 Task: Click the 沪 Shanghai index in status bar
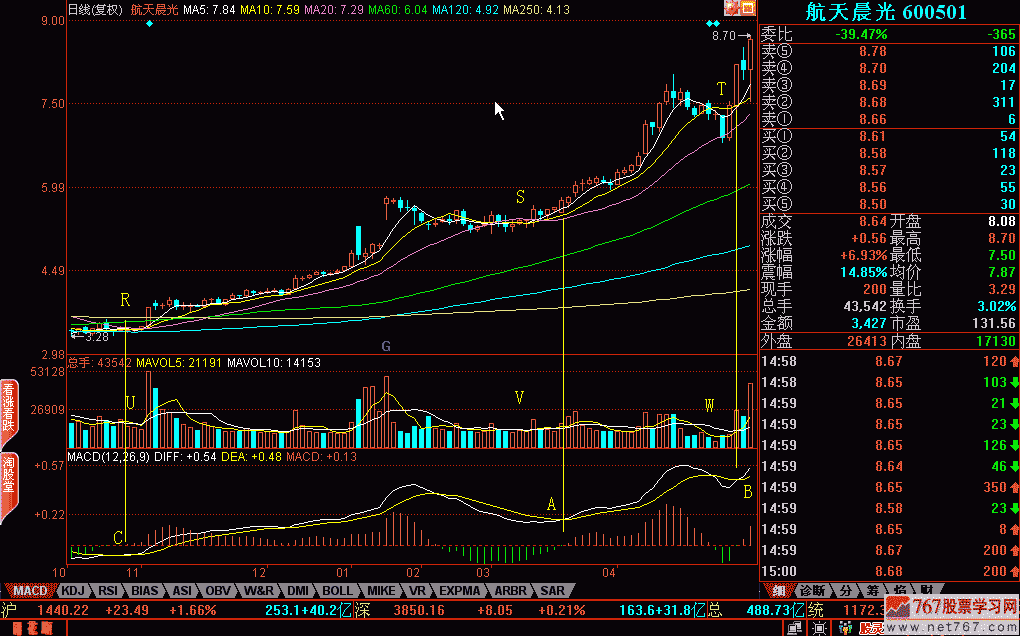(x=9, y=609)
